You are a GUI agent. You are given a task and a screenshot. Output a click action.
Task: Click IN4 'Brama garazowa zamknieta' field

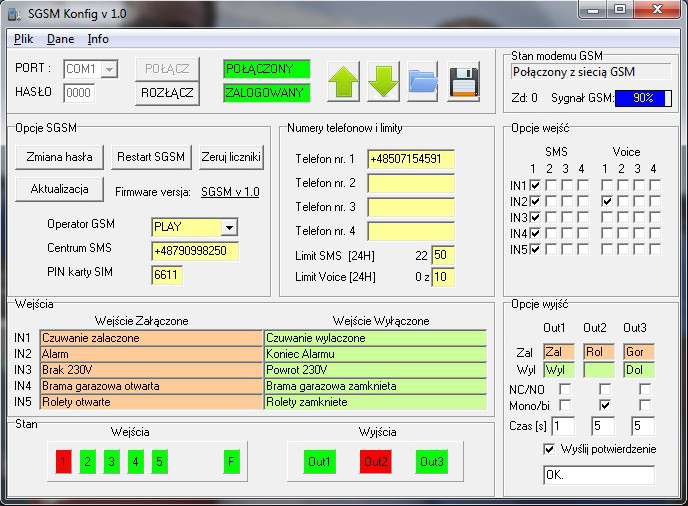click(x=376, y=386)
